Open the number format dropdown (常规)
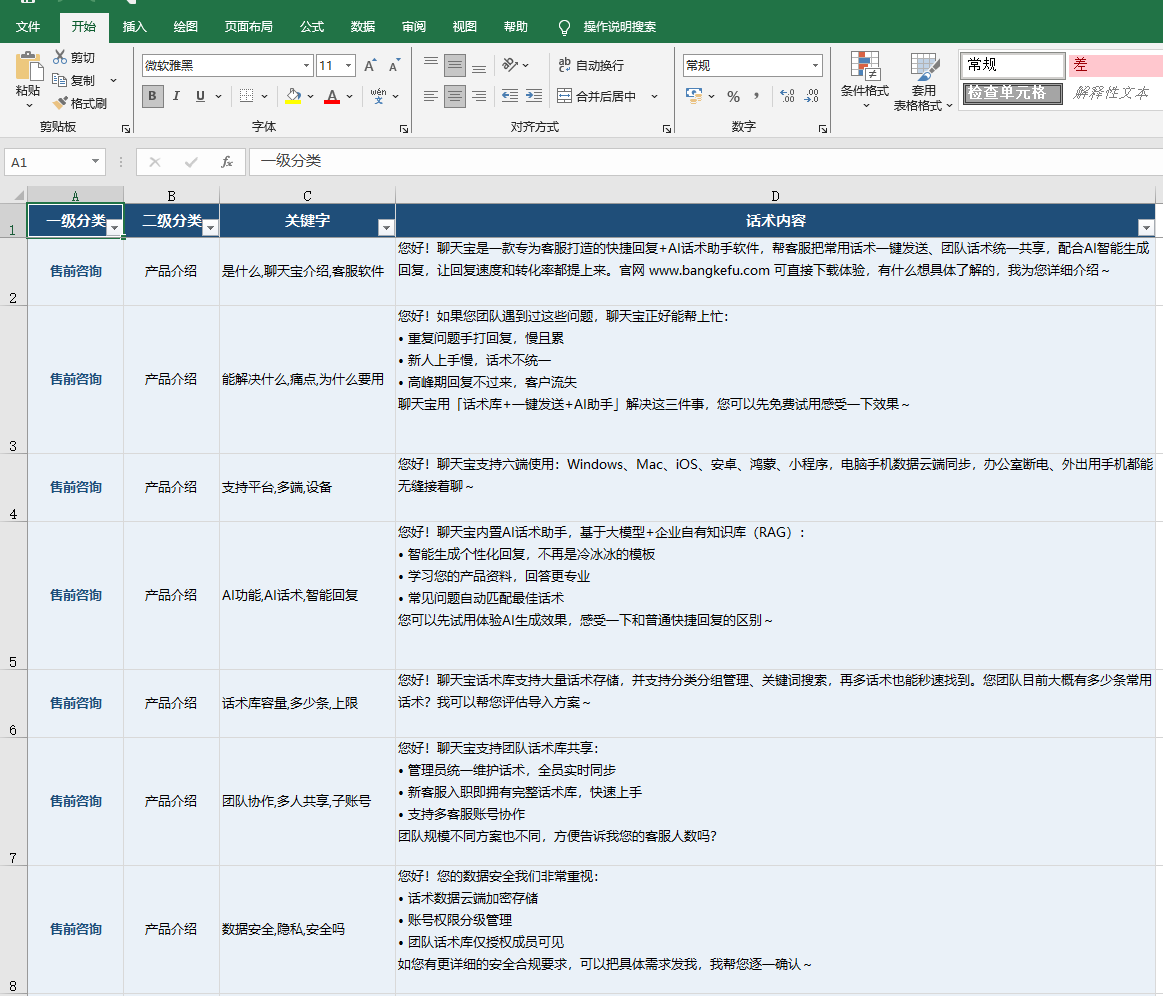The image size is (1163, 996). pyautogui.click(x=815, y=65)
